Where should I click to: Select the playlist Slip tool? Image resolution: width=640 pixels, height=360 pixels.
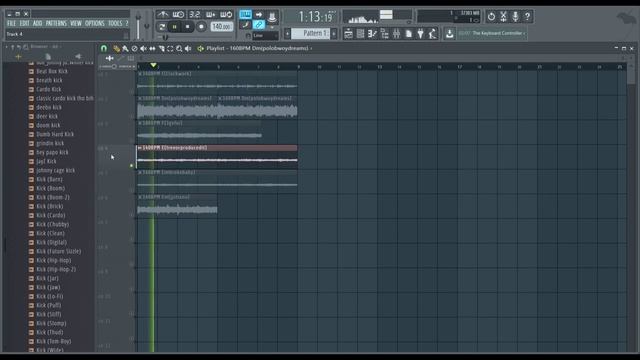(x=152, y=49)
